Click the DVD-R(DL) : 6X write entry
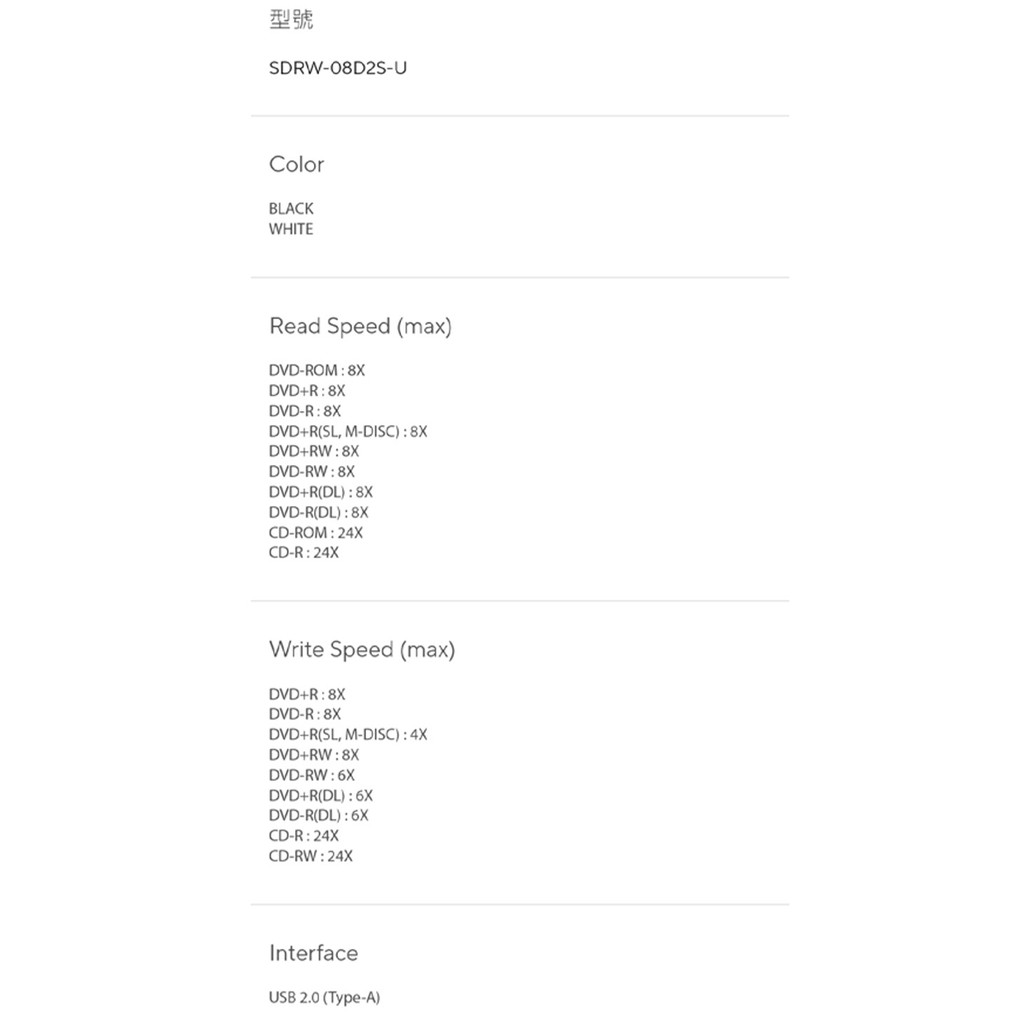The height and width of the screenshot is (1024, 1024). (x=319, y=816)
